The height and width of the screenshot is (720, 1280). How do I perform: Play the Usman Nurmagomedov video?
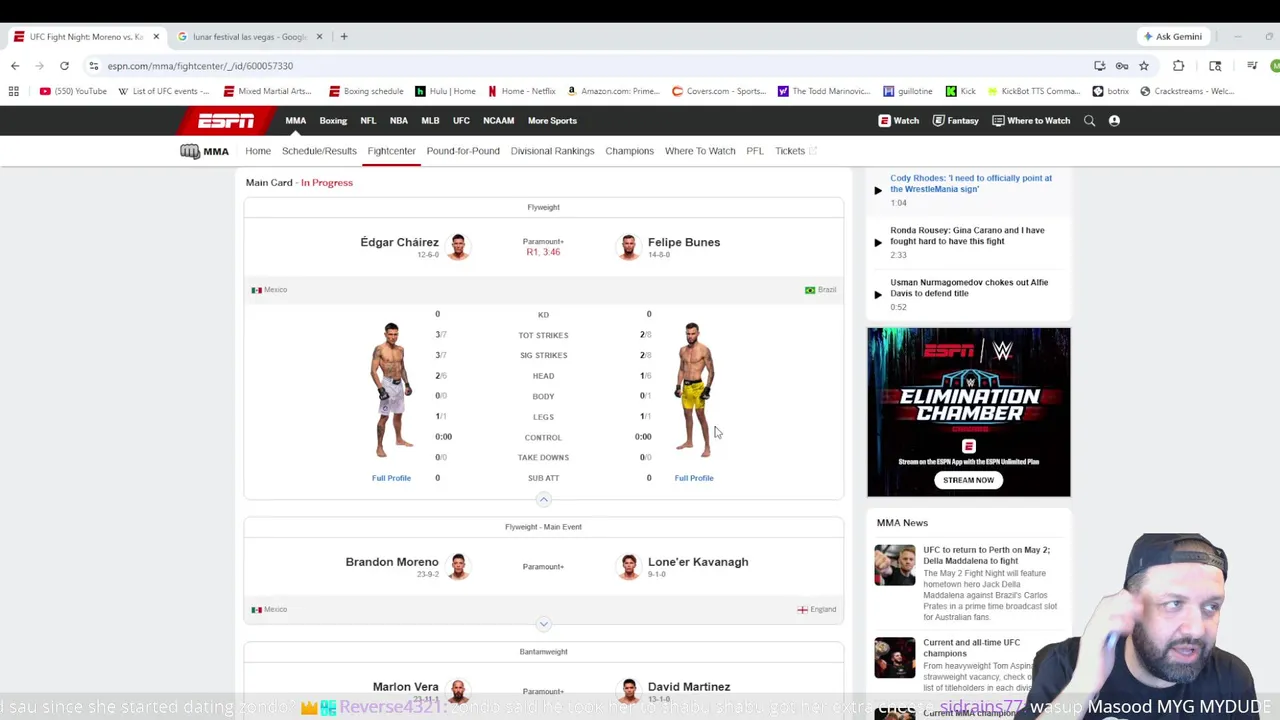pos(878,294)
